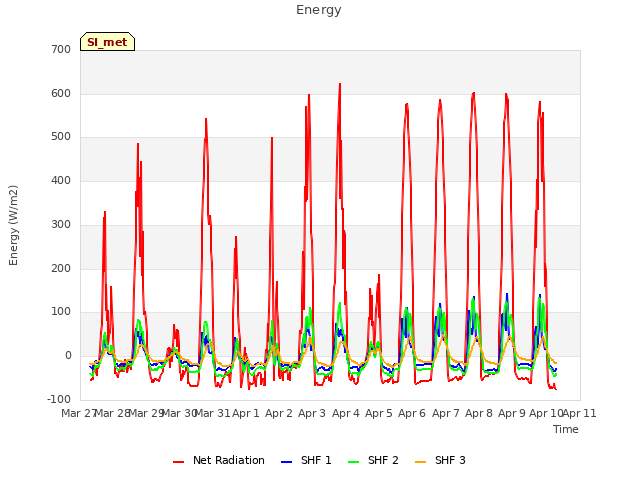Click the 0 y-axis tick label
Screen dimensions: 640x480
68,356
